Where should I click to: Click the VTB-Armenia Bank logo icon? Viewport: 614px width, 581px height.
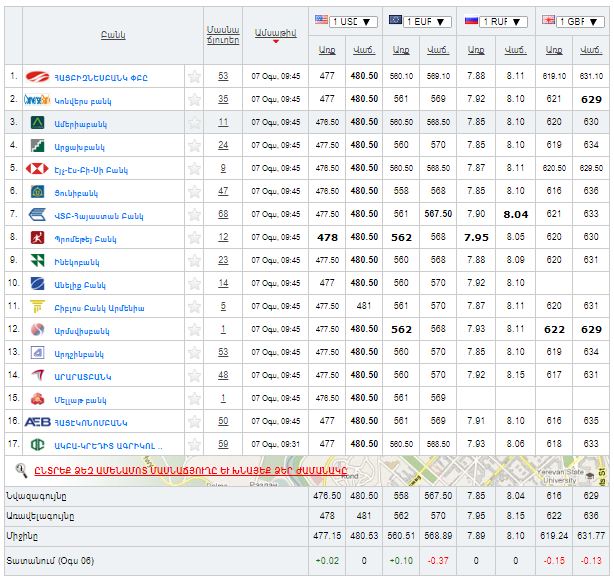click(38, 214)
